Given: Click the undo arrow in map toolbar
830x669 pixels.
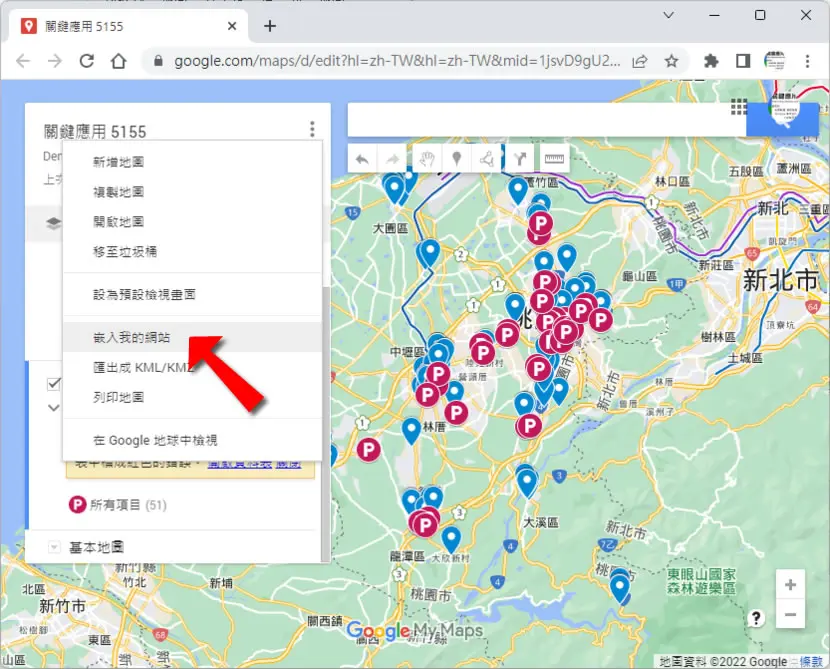Looking at the screenshot, I should [x=363, y=159].
